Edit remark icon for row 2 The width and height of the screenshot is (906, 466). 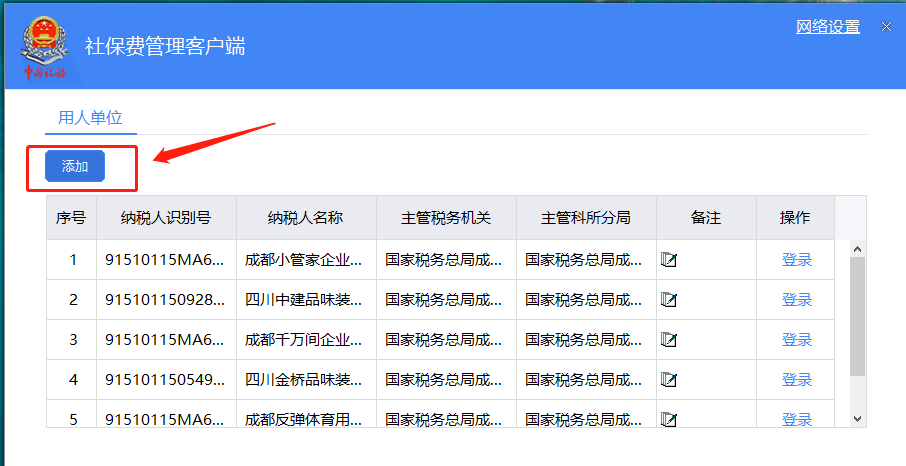click(x=669, y=299)
